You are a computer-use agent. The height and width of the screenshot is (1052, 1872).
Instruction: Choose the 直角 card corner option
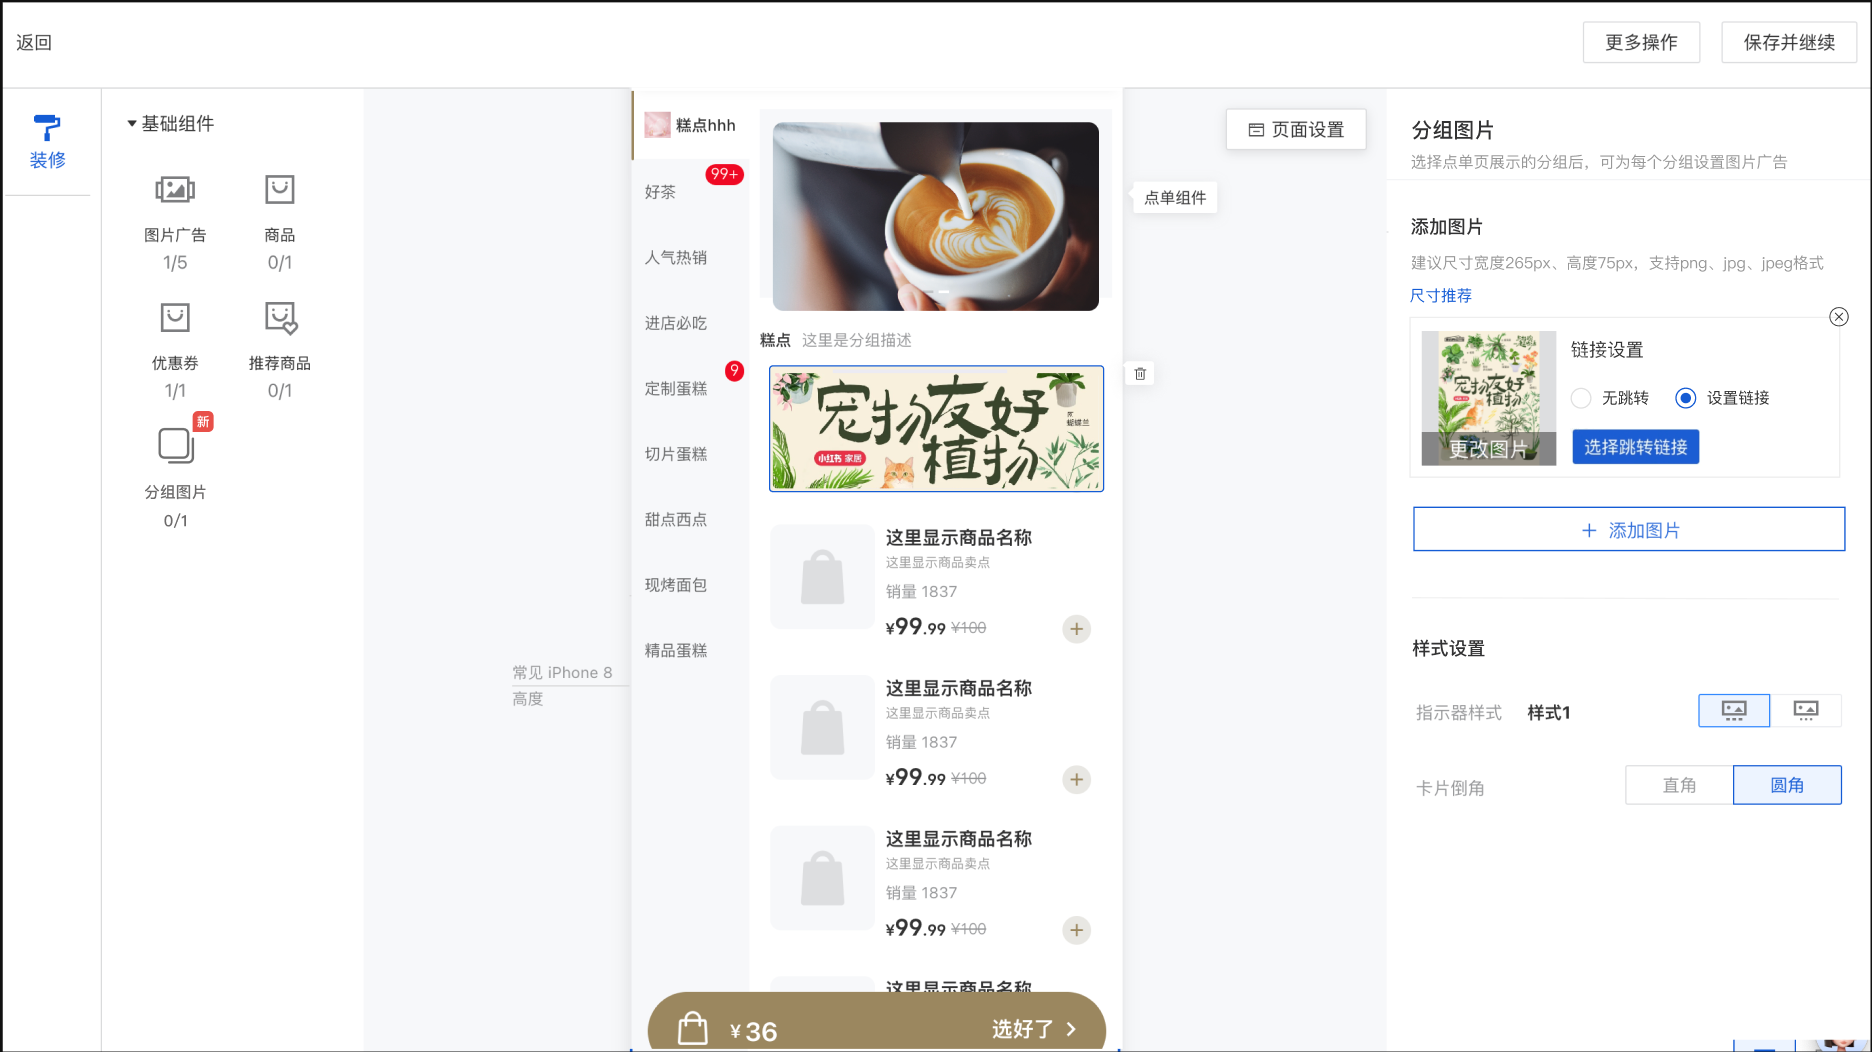(1679, 785)
